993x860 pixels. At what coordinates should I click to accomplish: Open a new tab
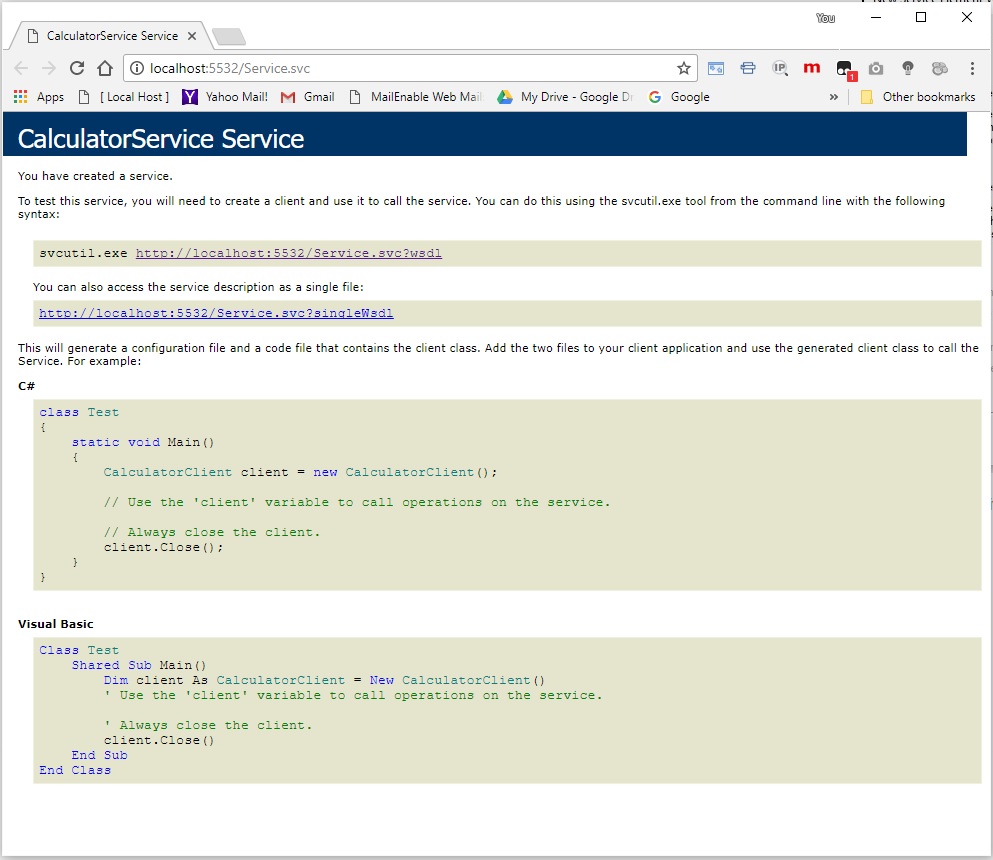pos(229,37)
